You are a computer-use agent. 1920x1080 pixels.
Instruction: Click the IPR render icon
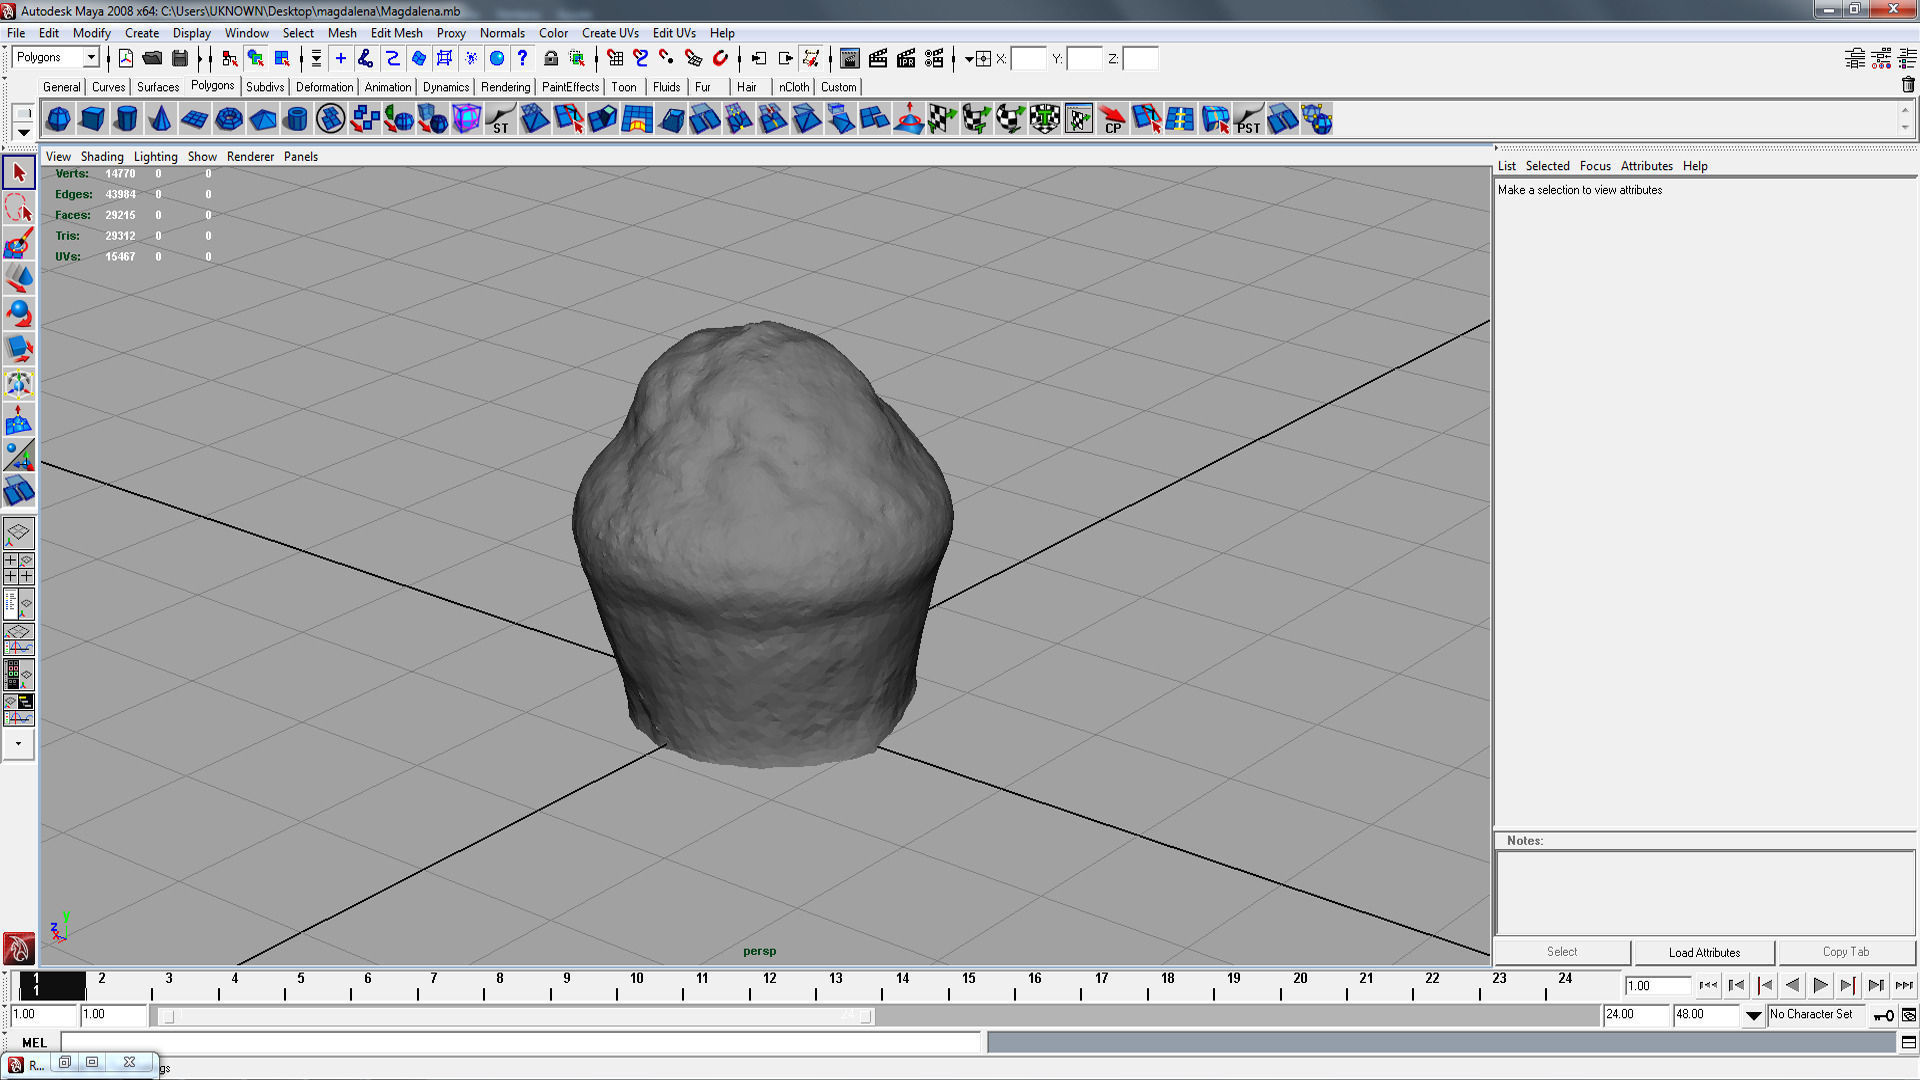pos(906,58)
